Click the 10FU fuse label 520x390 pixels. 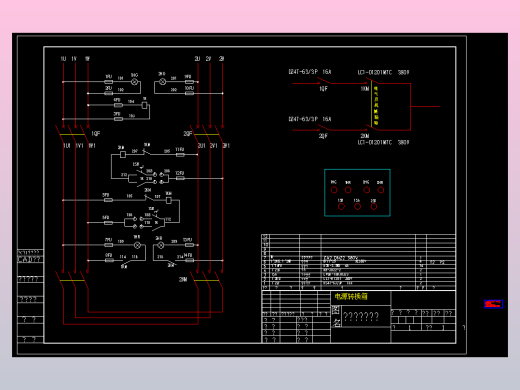189,88
